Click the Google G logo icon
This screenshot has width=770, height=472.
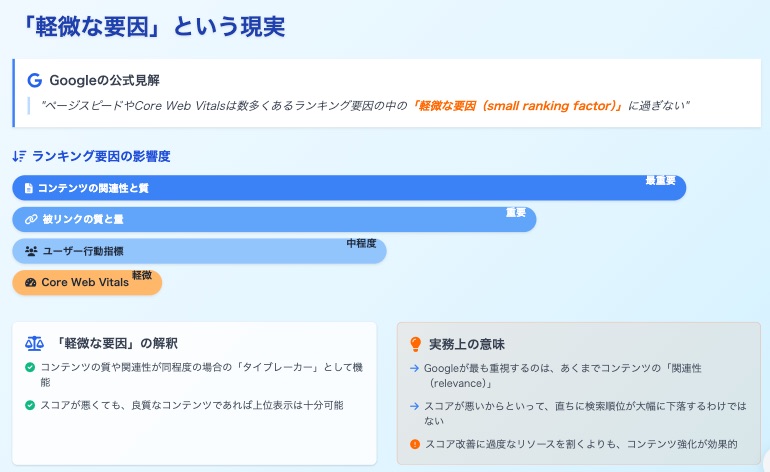(x=34, y=81)
